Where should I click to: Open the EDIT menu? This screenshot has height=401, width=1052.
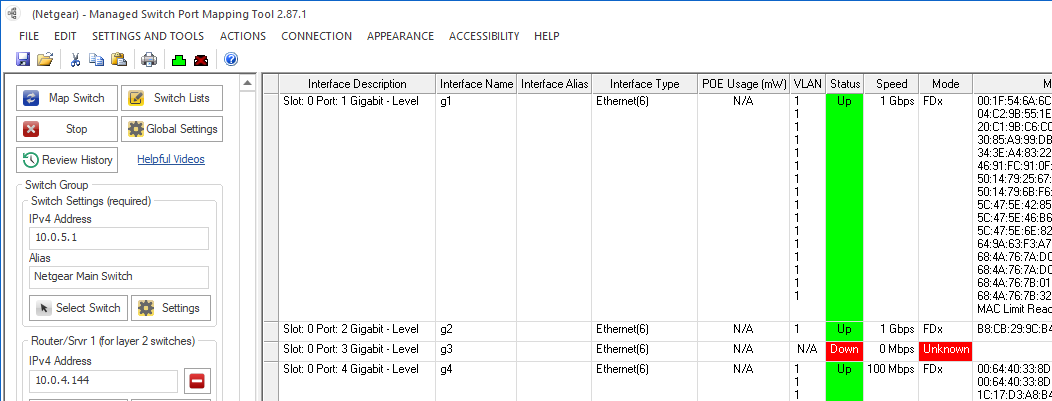[65, 36]
